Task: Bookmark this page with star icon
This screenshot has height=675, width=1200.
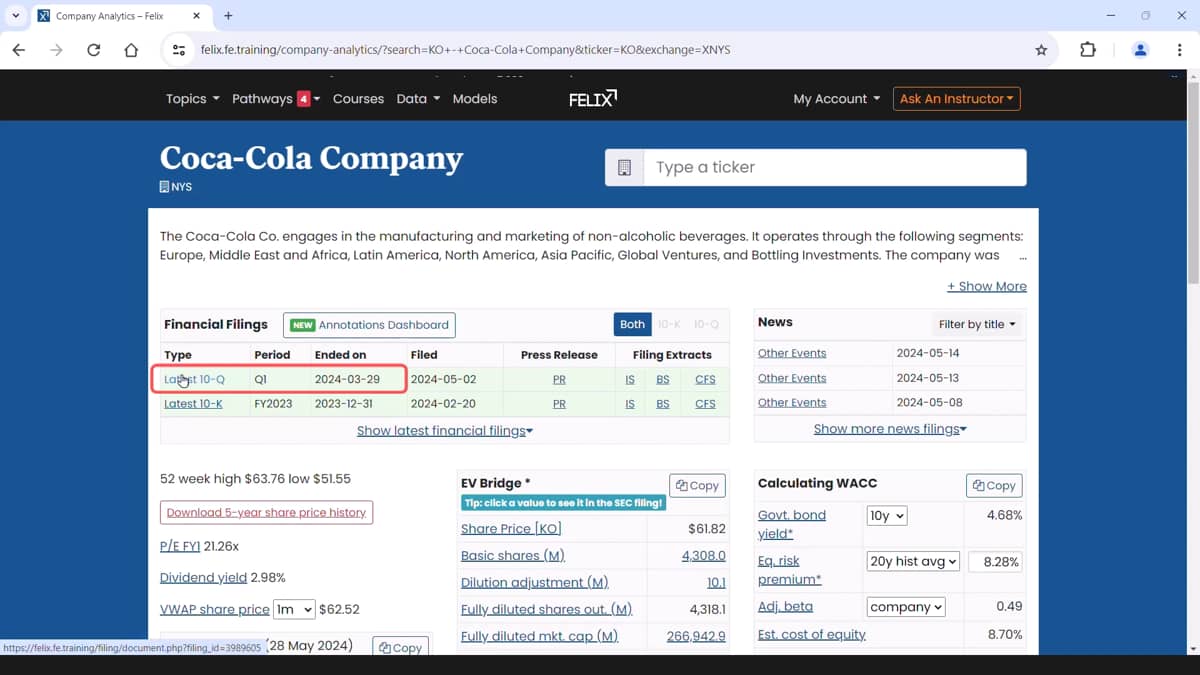Action: pyautogui.click(x=1041, y=50)
